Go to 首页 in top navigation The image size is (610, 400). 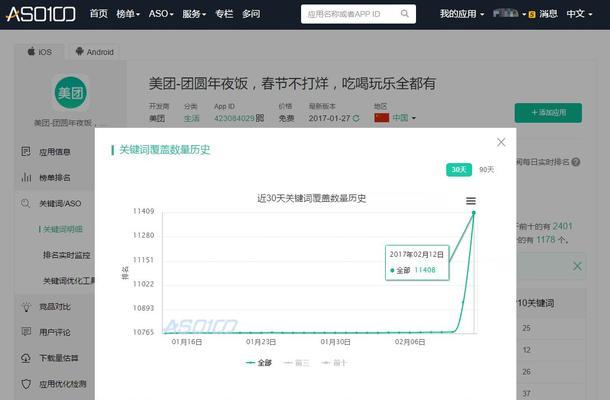[x=99, y=14]
